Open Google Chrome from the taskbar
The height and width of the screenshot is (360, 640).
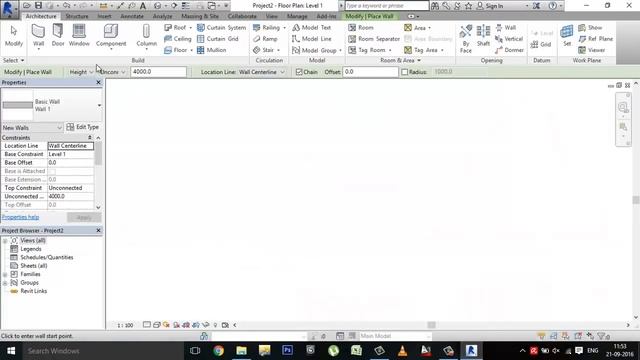[218, 351]
